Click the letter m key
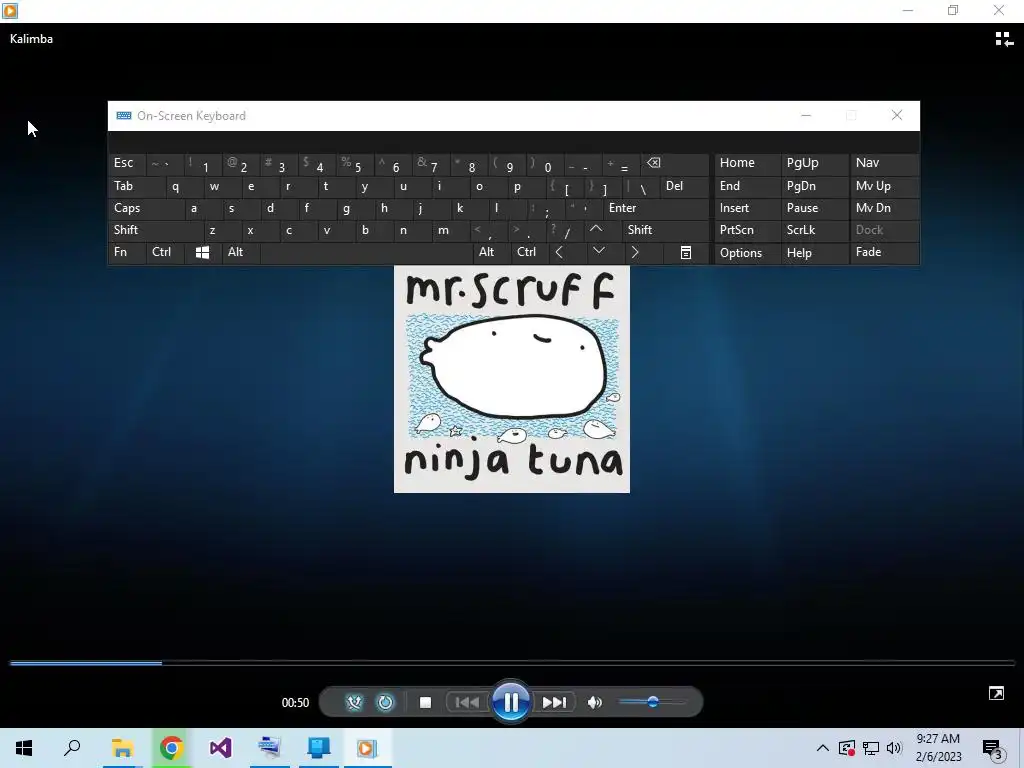Image resolution: width=1024 pixels, height=768 pixels. tap(451, 230)
